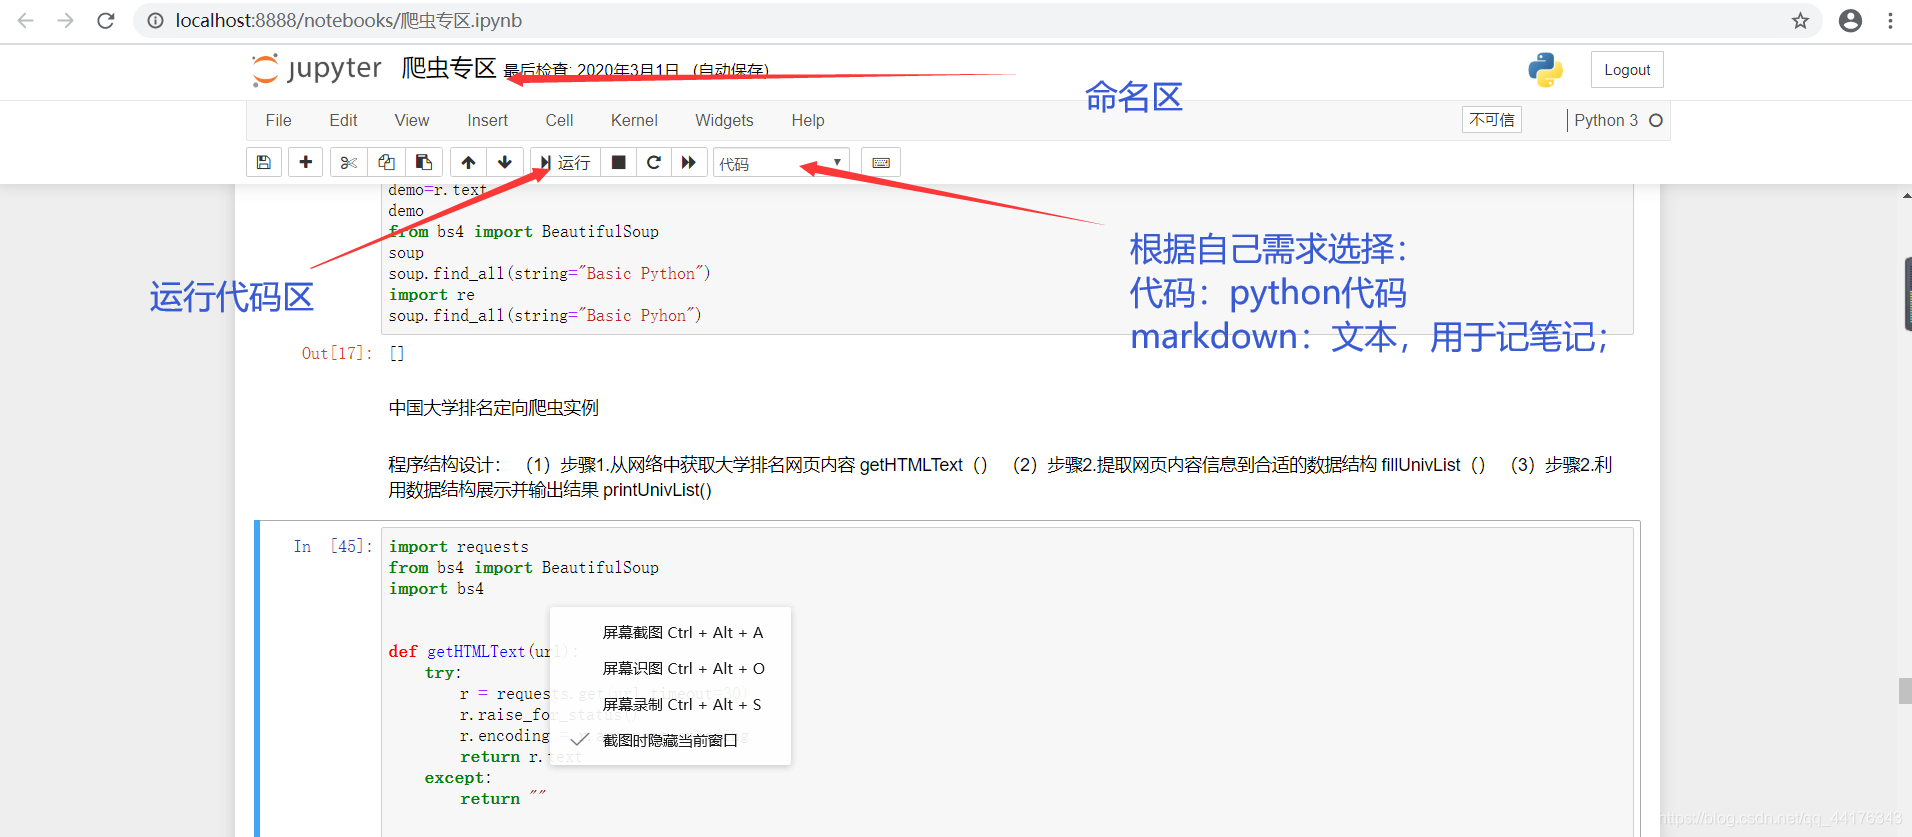Run the current cell with 运行 button
This screenshot has height=837, width=1912.
(565, 162)
